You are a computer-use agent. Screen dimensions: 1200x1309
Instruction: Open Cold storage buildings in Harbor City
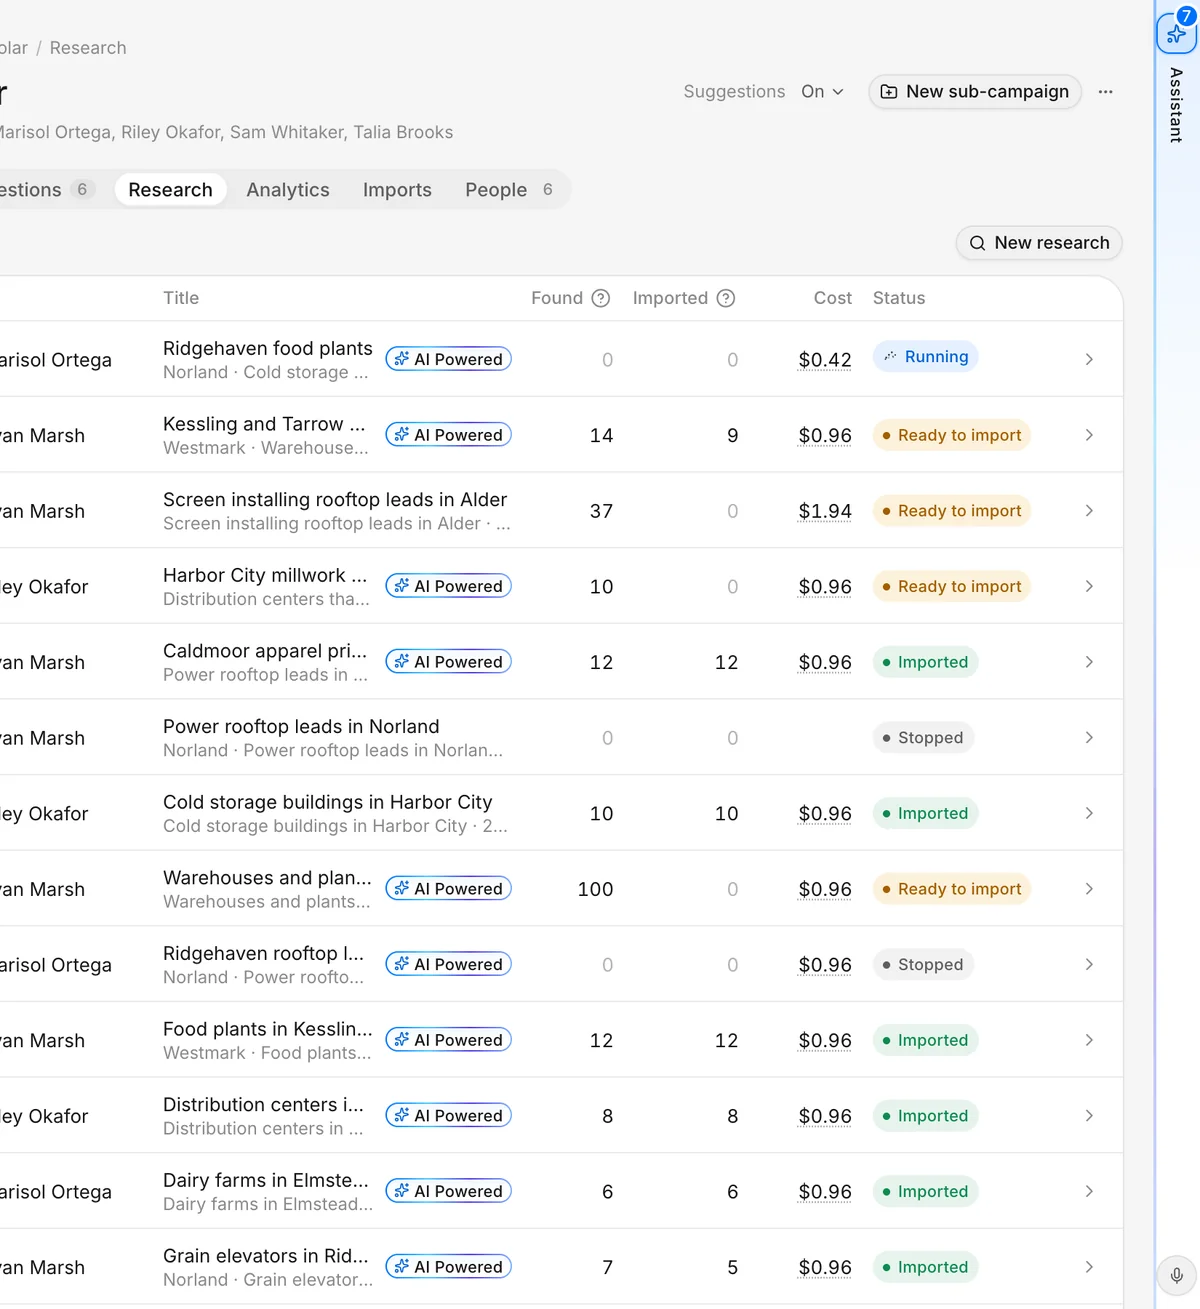pyautogui.click(x=328, y=802)
